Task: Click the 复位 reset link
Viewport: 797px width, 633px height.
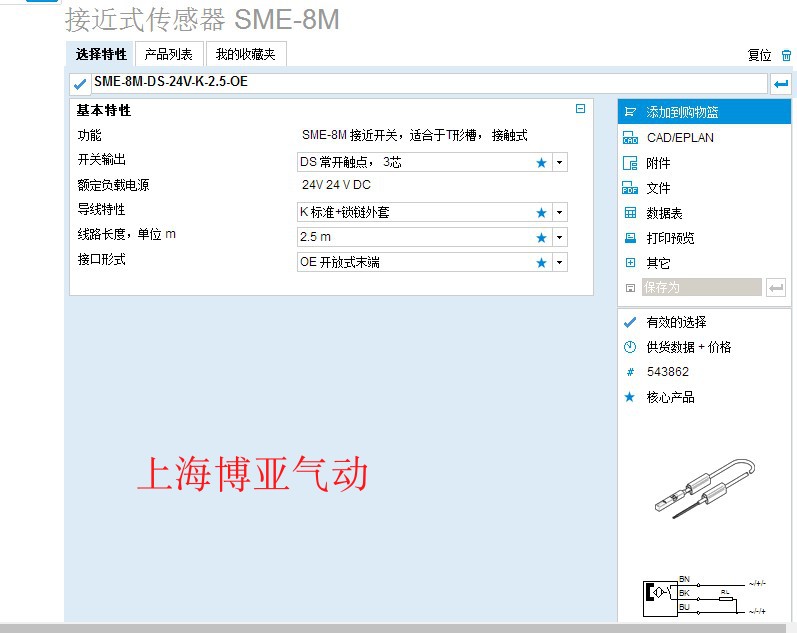Action: (x=760, y=55)
